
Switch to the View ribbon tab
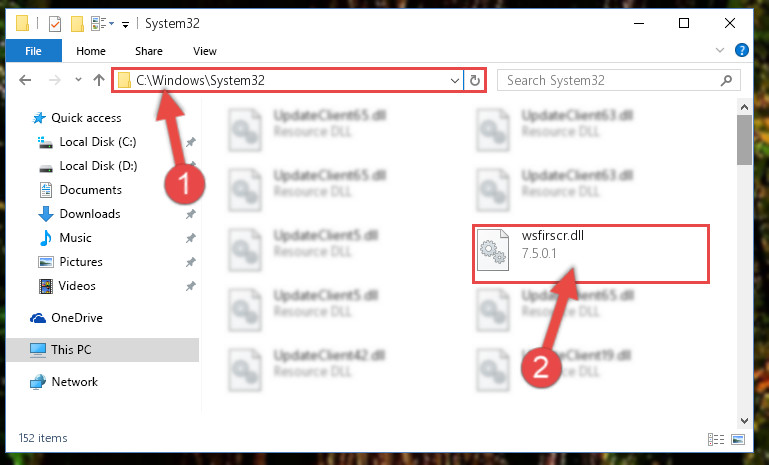point(205,51)
